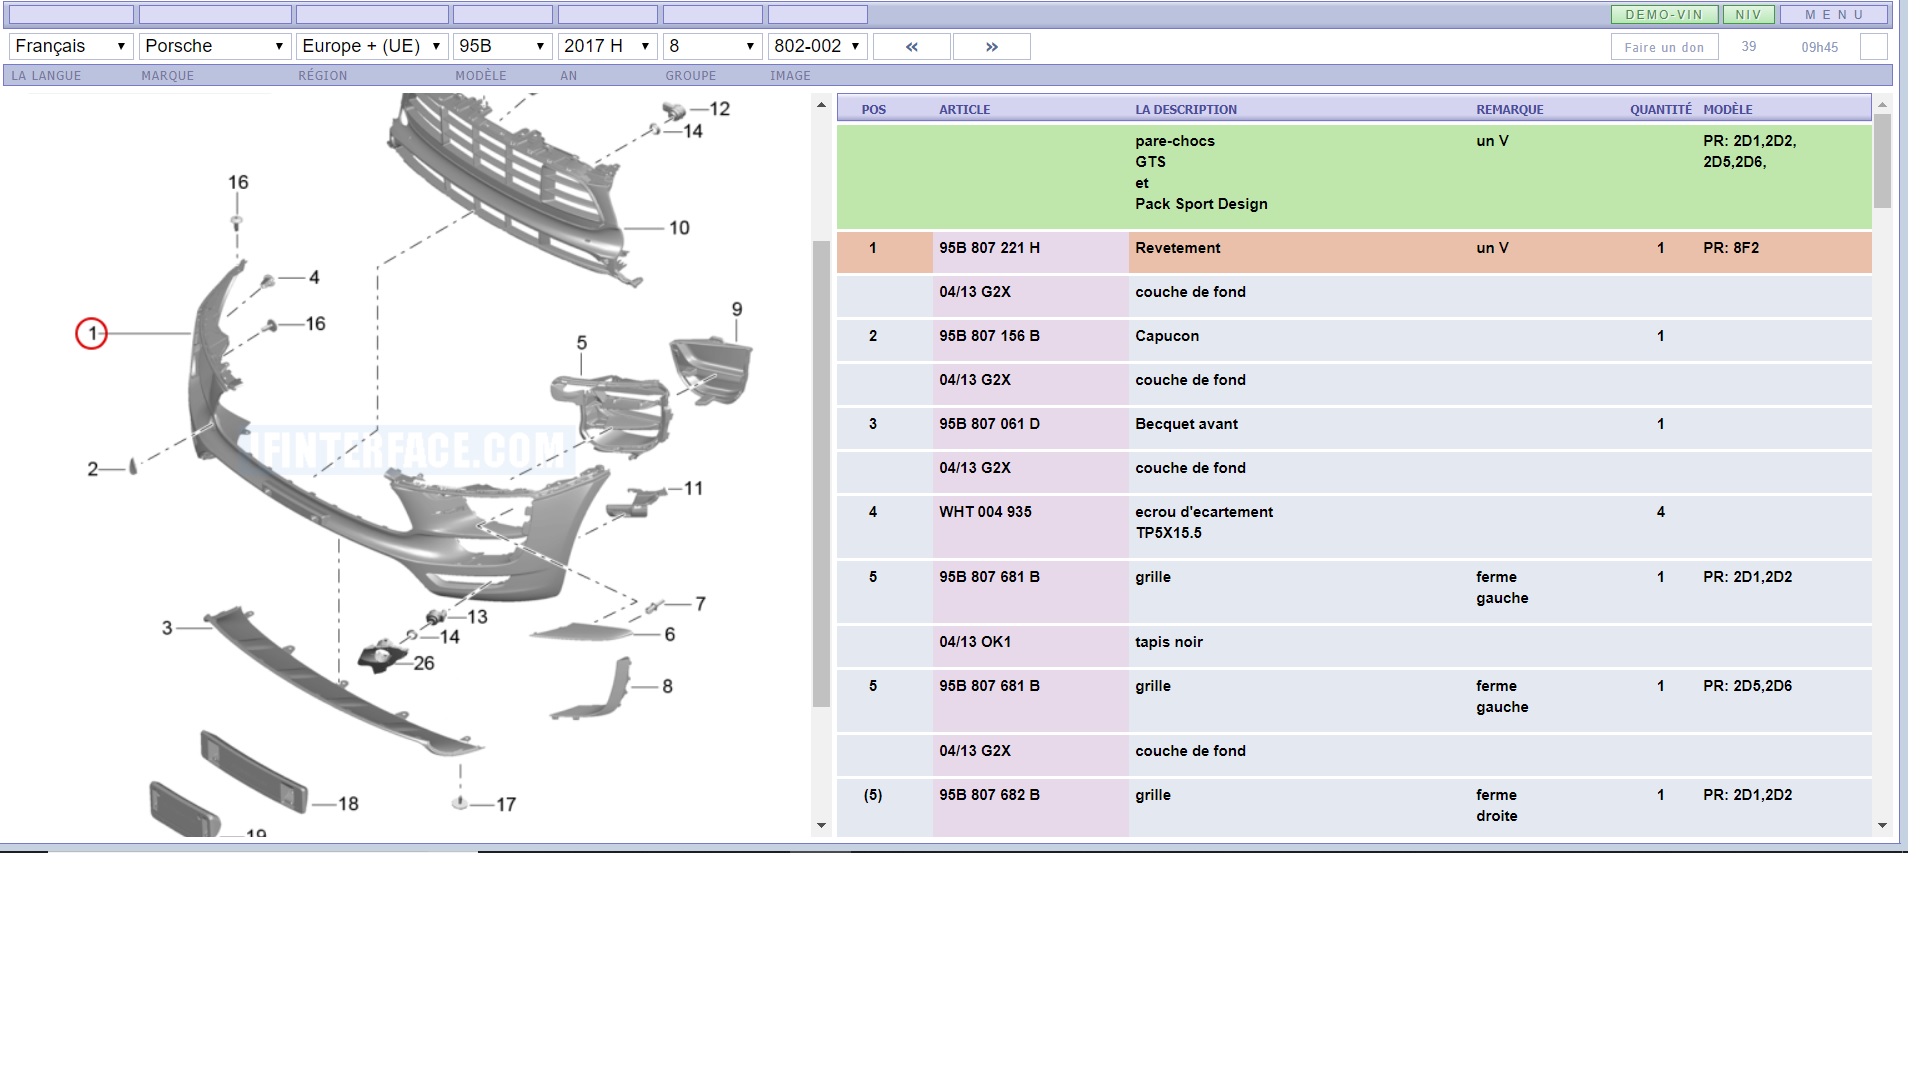This screenshot has width=1920, height=1080.
Task: Open the 95B model dropdown
Action: pyautogui.click(x=502, y=46)
